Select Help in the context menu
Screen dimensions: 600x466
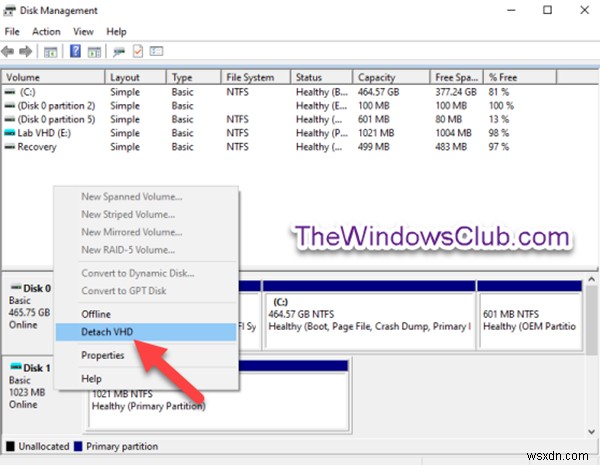(146, 379)
